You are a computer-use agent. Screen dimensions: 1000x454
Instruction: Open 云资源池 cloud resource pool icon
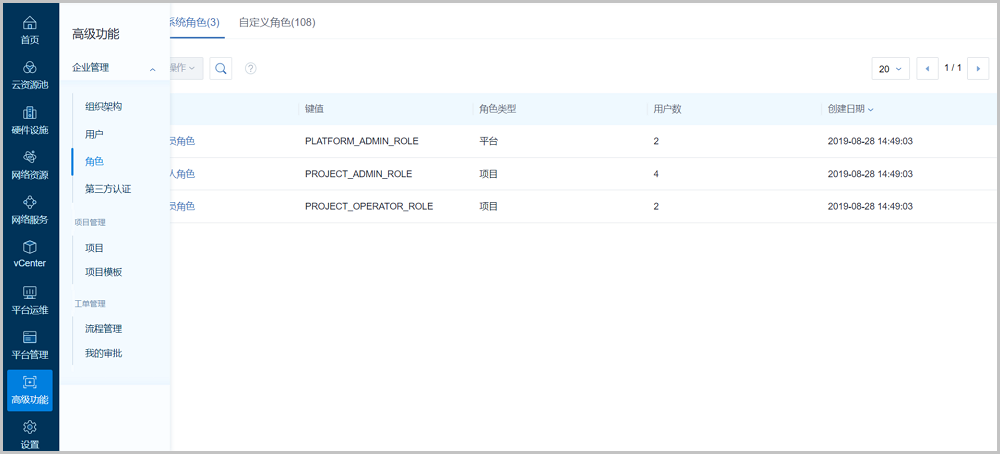point(30,68)
